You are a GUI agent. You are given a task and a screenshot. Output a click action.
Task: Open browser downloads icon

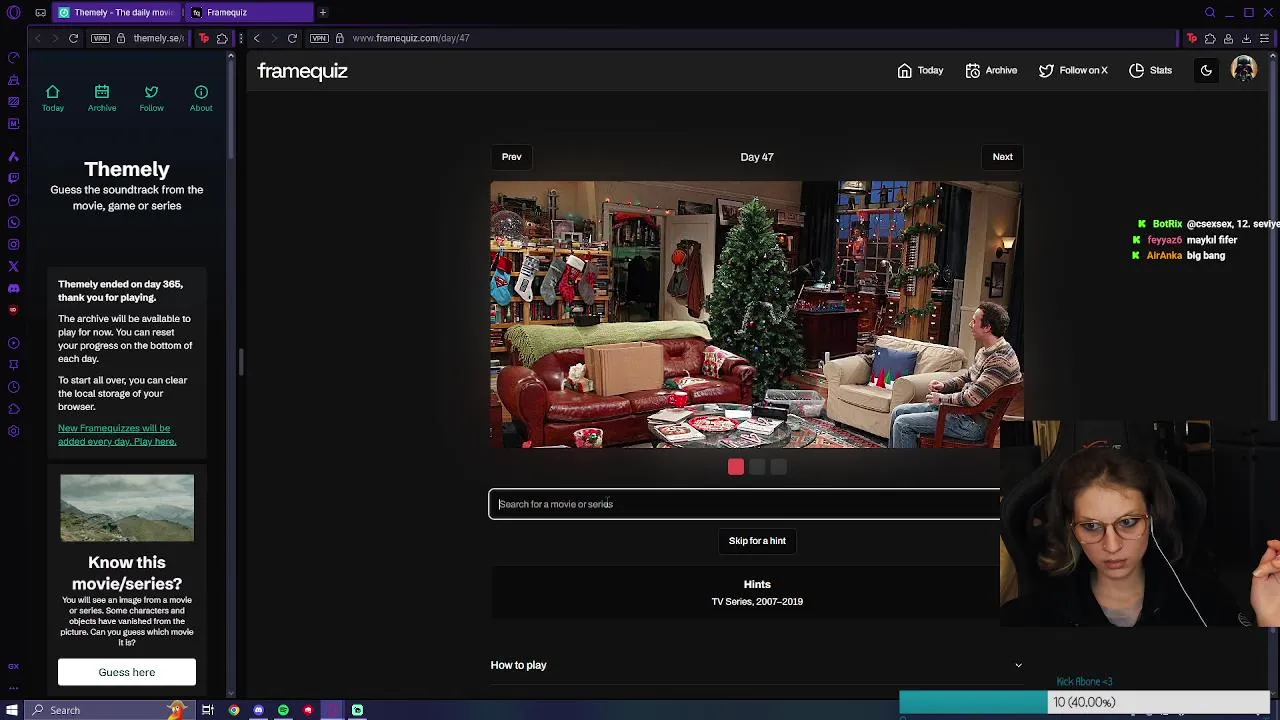tap(1246, 38)
